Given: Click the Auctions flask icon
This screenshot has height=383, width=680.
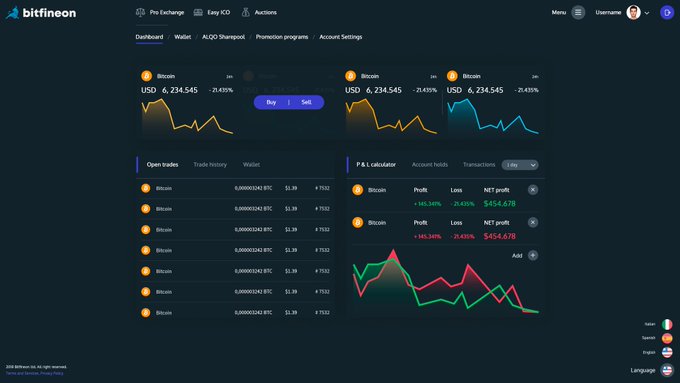Looking at the screenshot, I should 245,12.
